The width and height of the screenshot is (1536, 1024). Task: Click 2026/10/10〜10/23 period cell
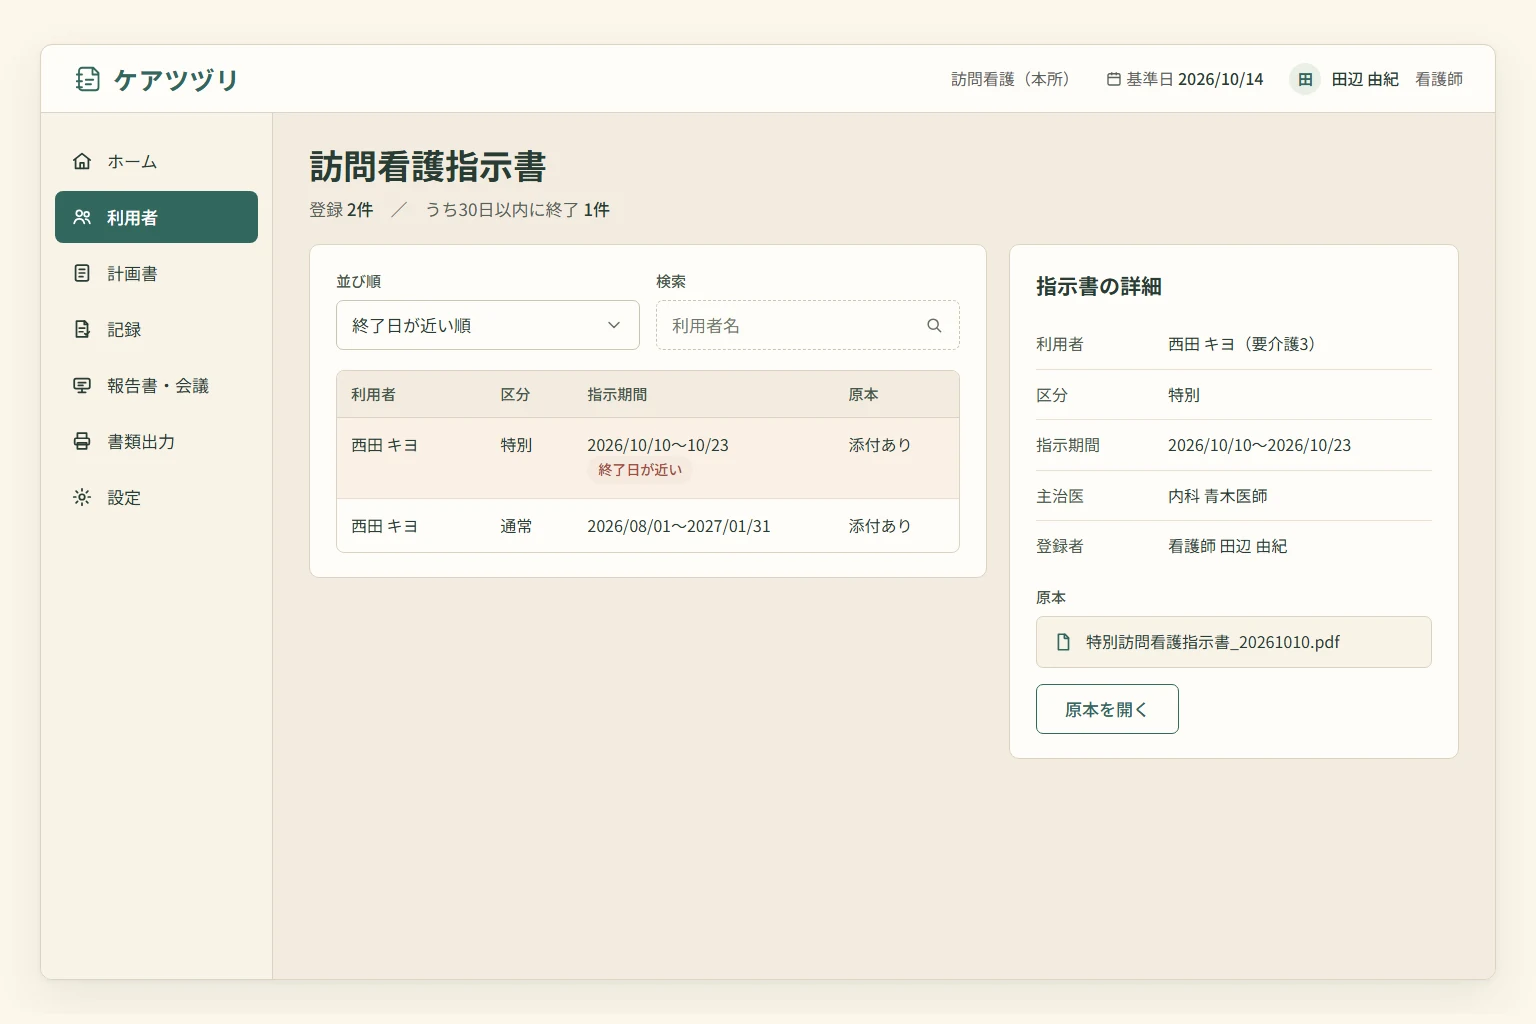pos(658,445)
